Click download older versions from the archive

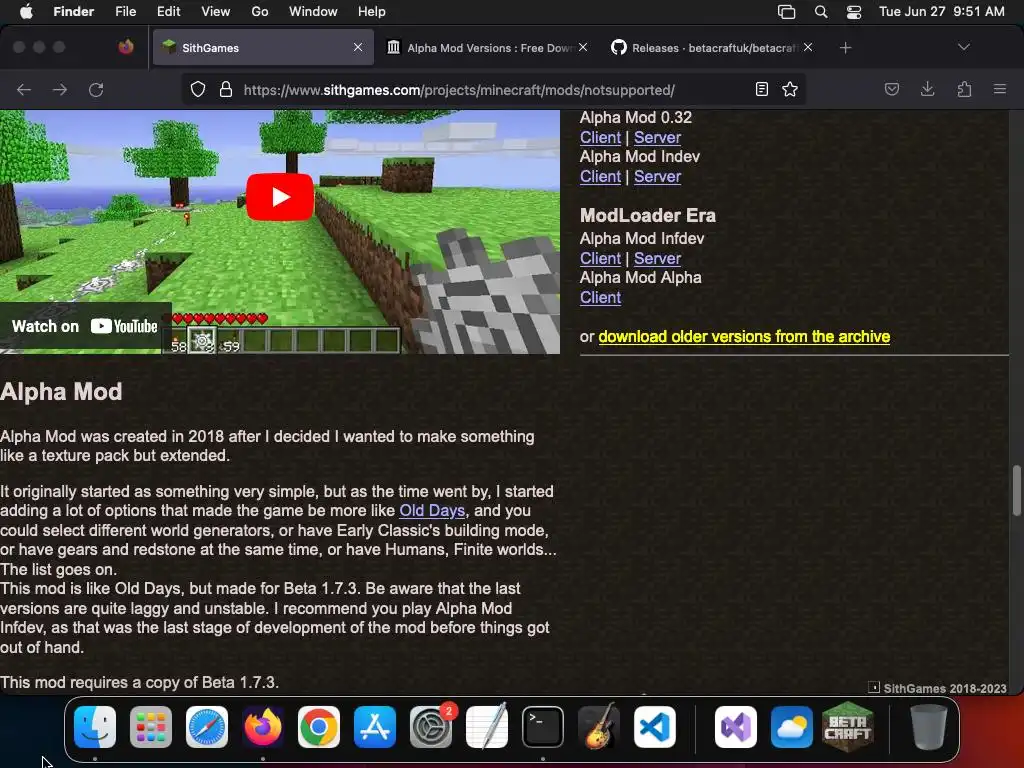point(744,337)
